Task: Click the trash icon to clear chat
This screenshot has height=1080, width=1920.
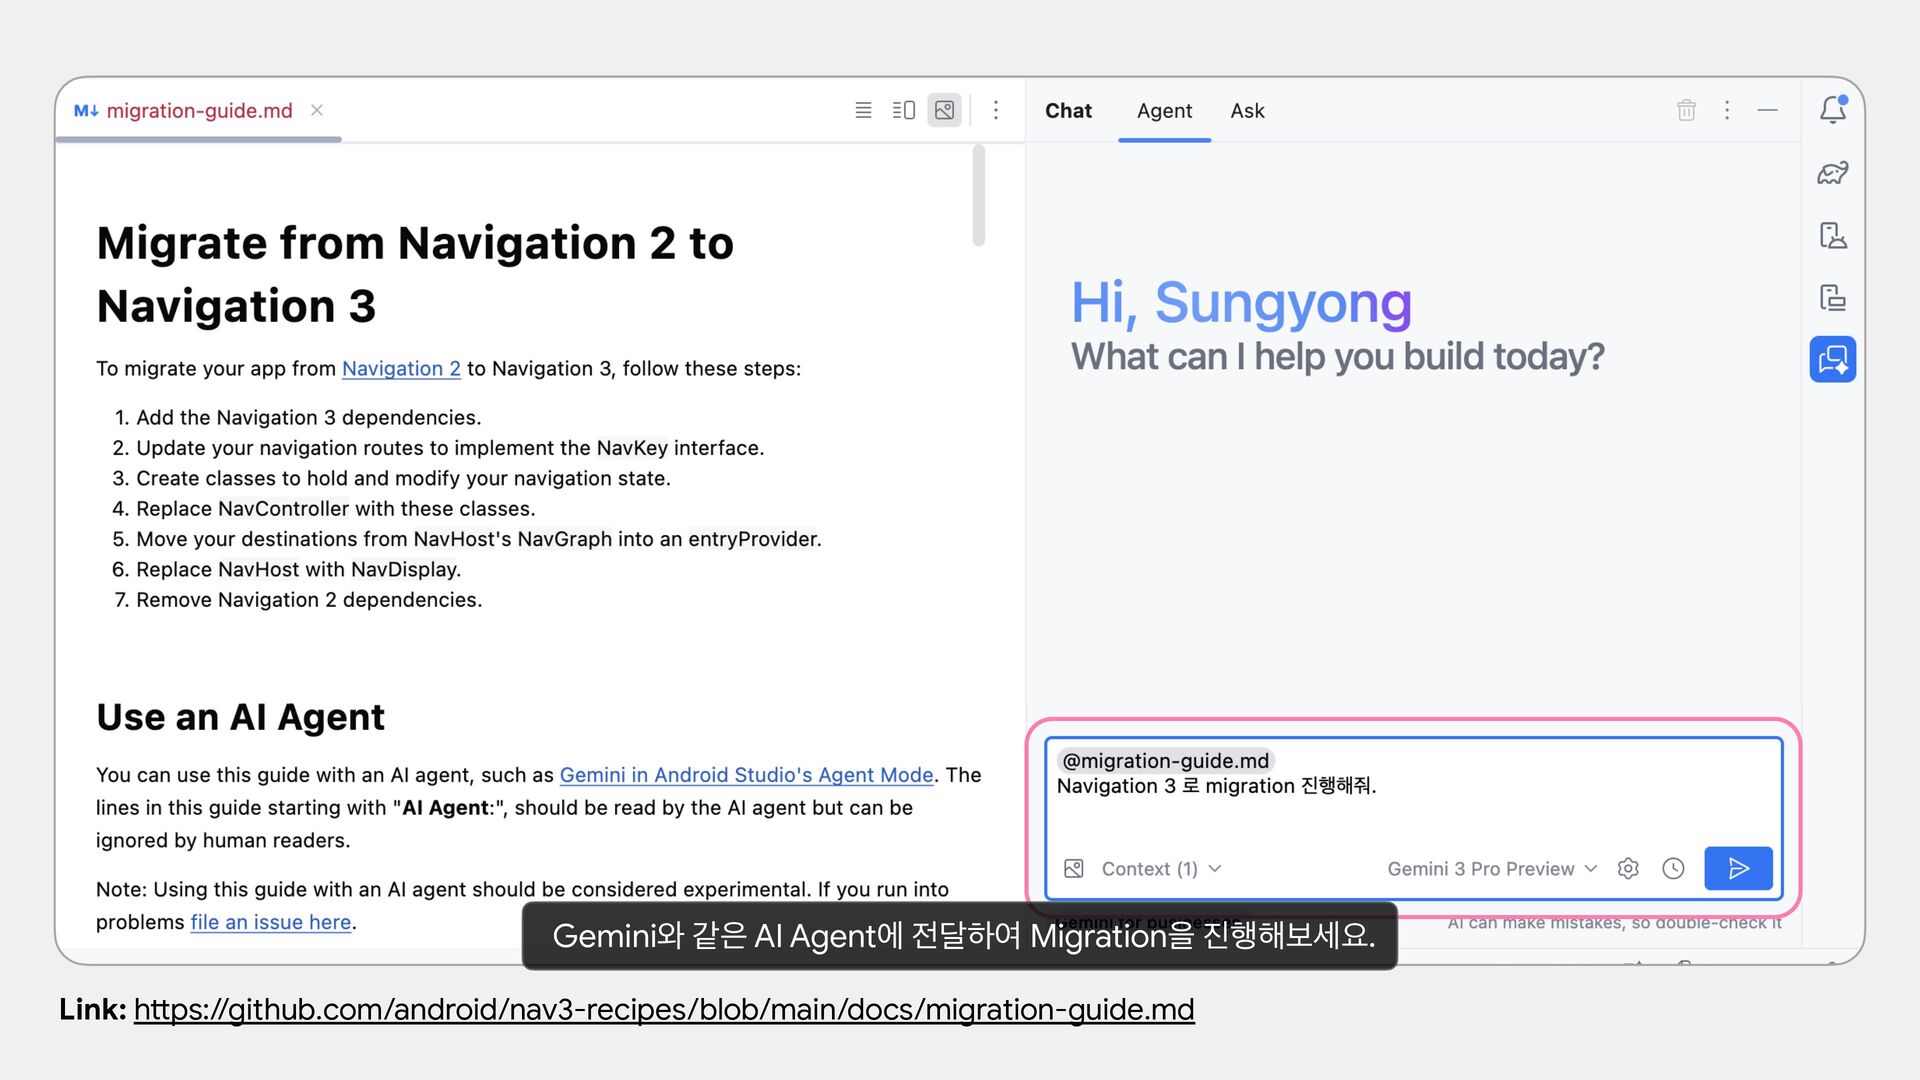Action: pos(1686,110)
